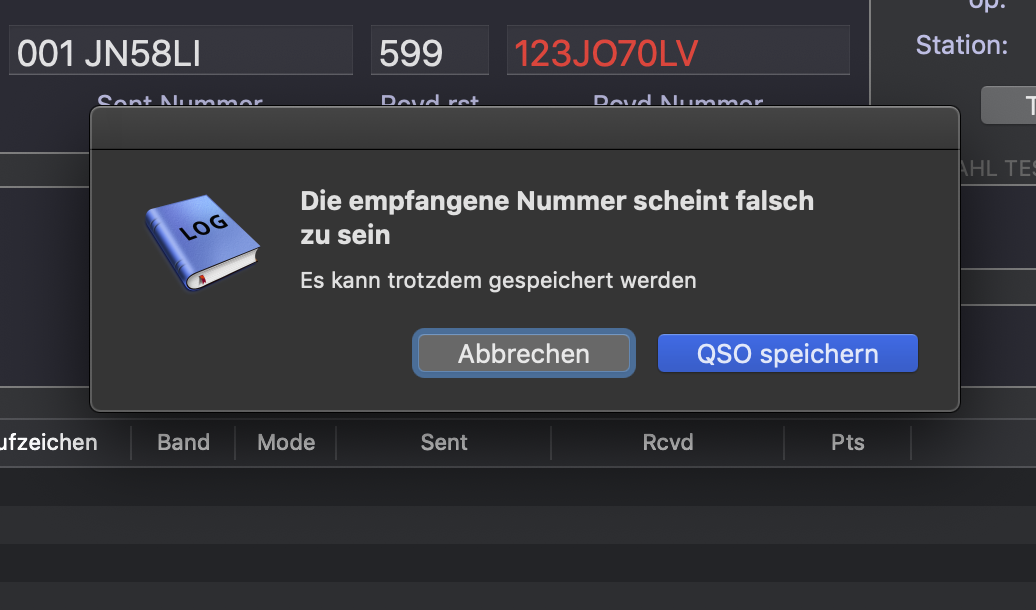Sort the log by Band column
The width and height of the screenshot is (1036, 610).
[x=183, y=442]
